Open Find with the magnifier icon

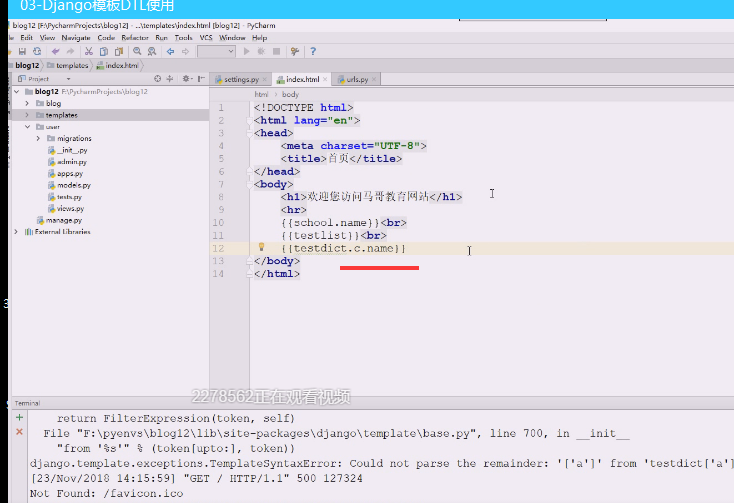(x=137, y=51)
